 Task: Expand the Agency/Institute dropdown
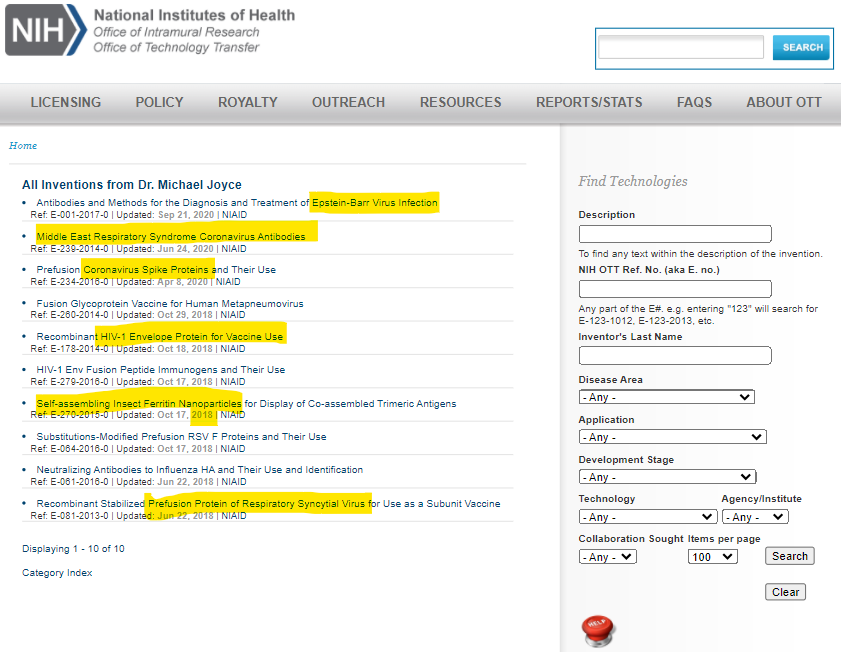tap(755, 517)
